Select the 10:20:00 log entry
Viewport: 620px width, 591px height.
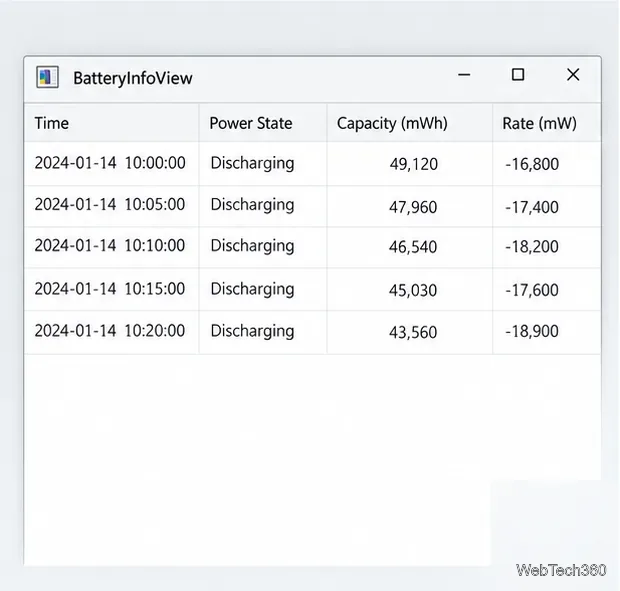click(312, 332)
